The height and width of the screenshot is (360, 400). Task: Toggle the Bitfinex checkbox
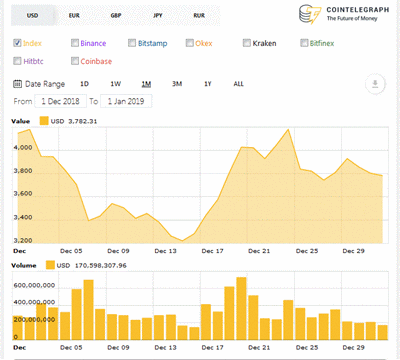[304, 43]
